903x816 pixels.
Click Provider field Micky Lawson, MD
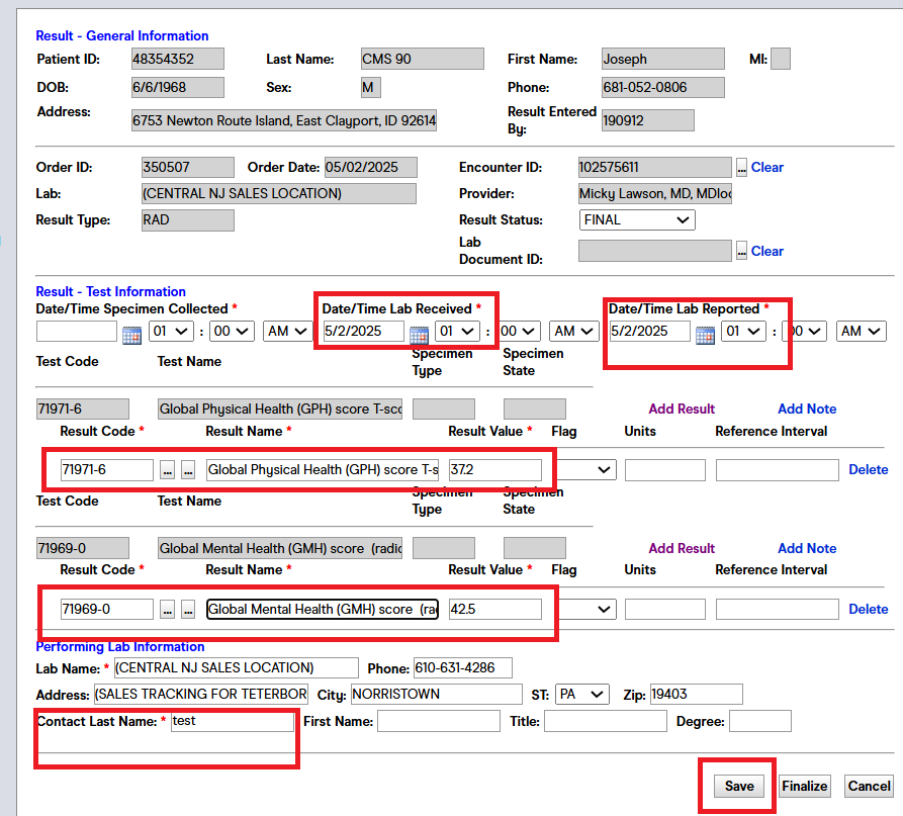655,193
